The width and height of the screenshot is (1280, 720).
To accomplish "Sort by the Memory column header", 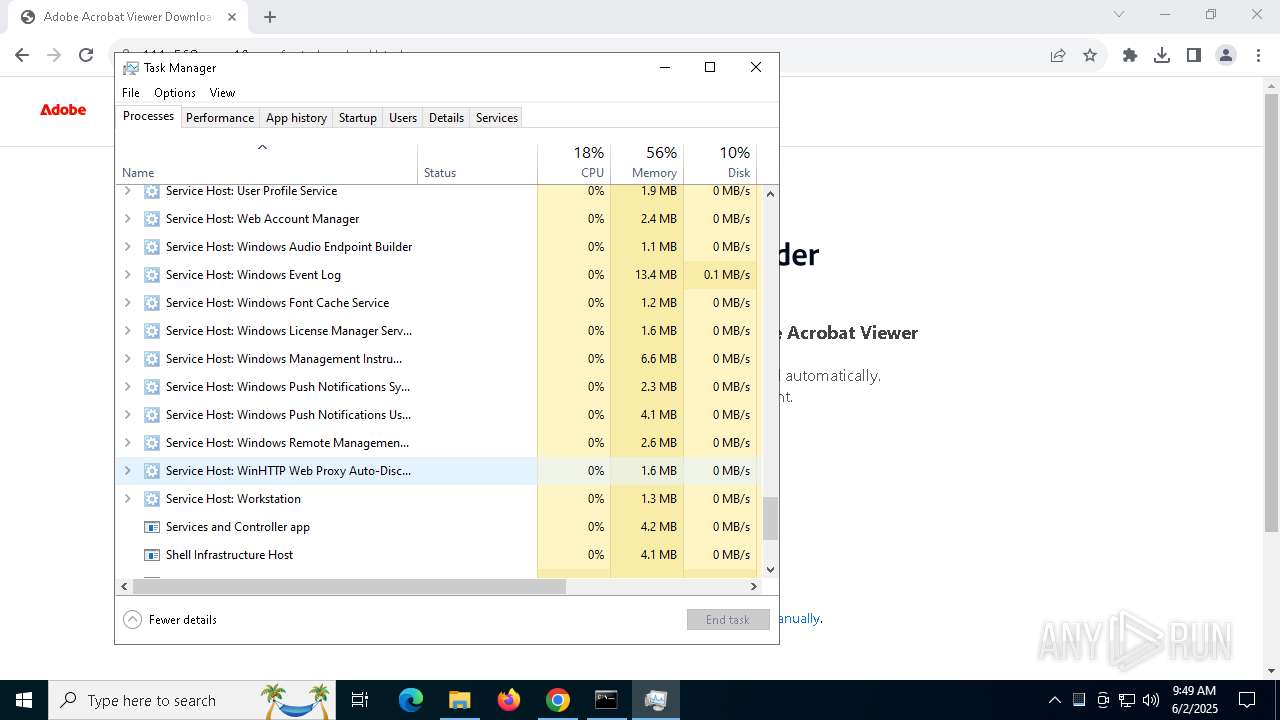I will click(x=647, y=163).
